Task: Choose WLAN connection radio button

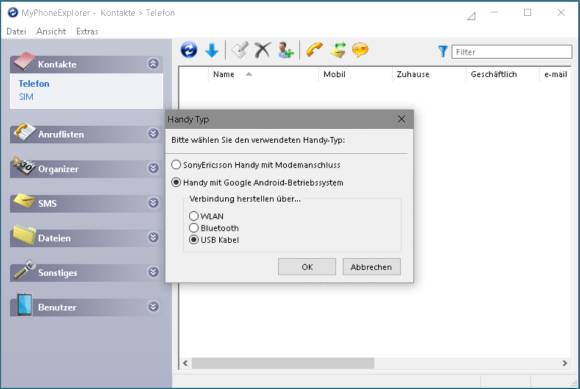Action: pos(193,216)
